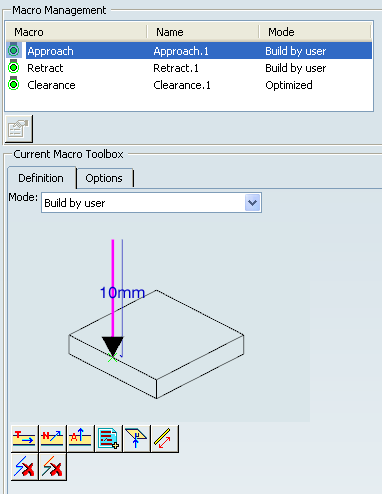Click the Build by user combo box

pos(151,203)
